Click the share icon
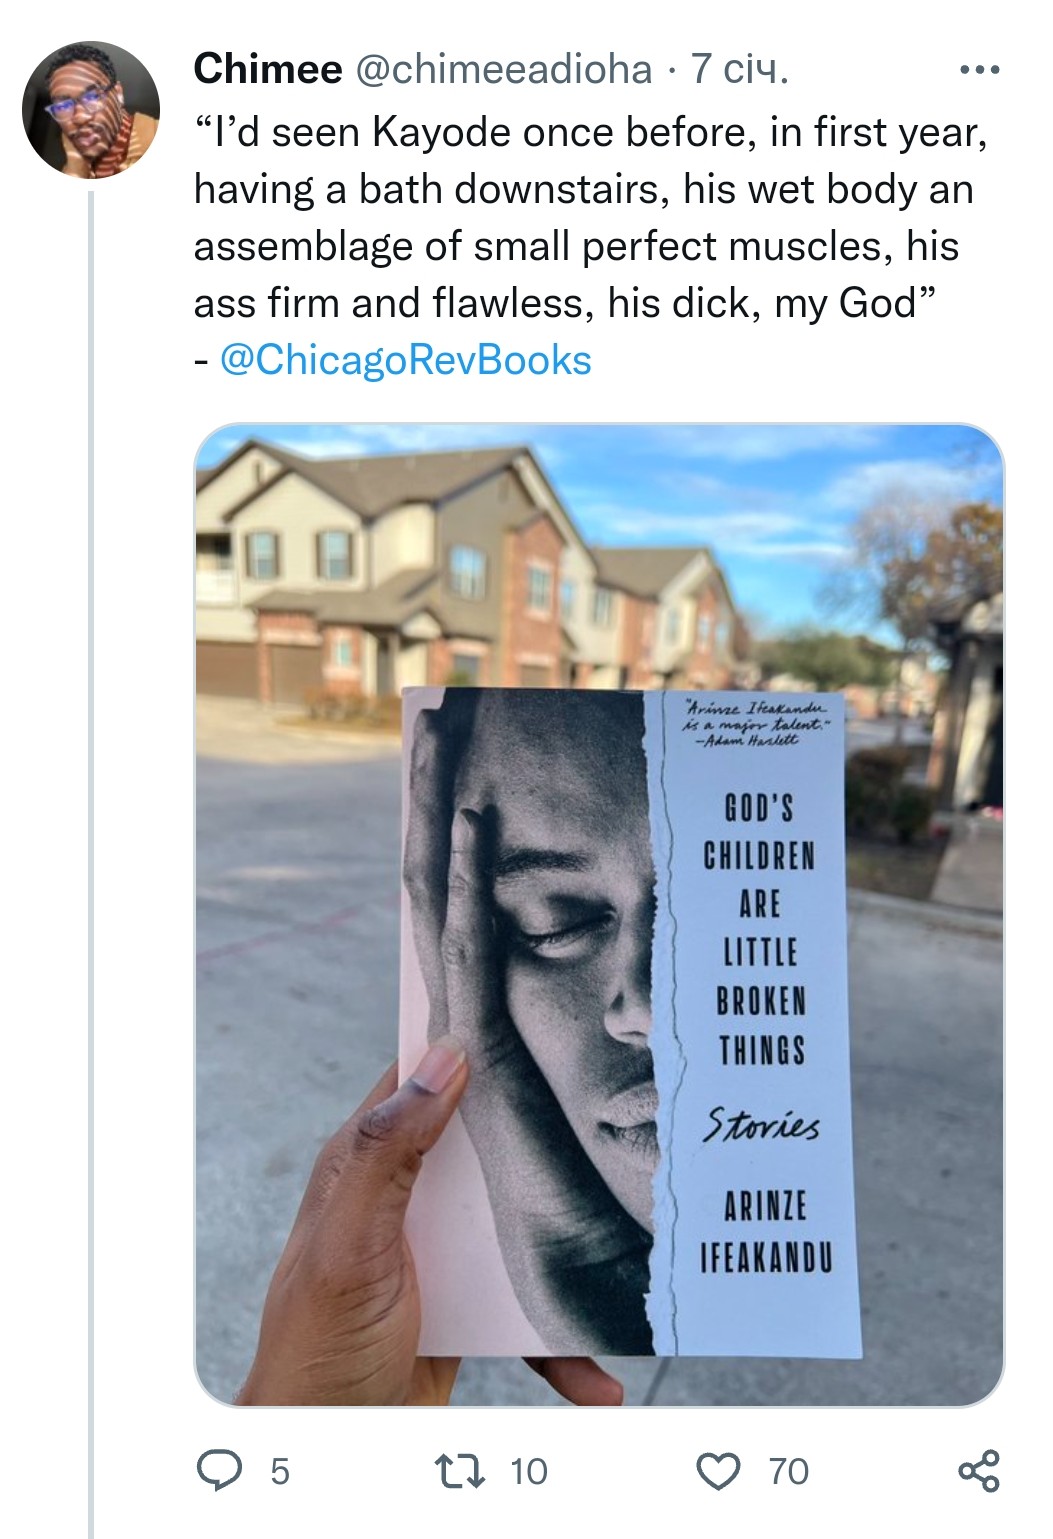Screen dimensions: 1053x1539 click(x=978, y=1471)
